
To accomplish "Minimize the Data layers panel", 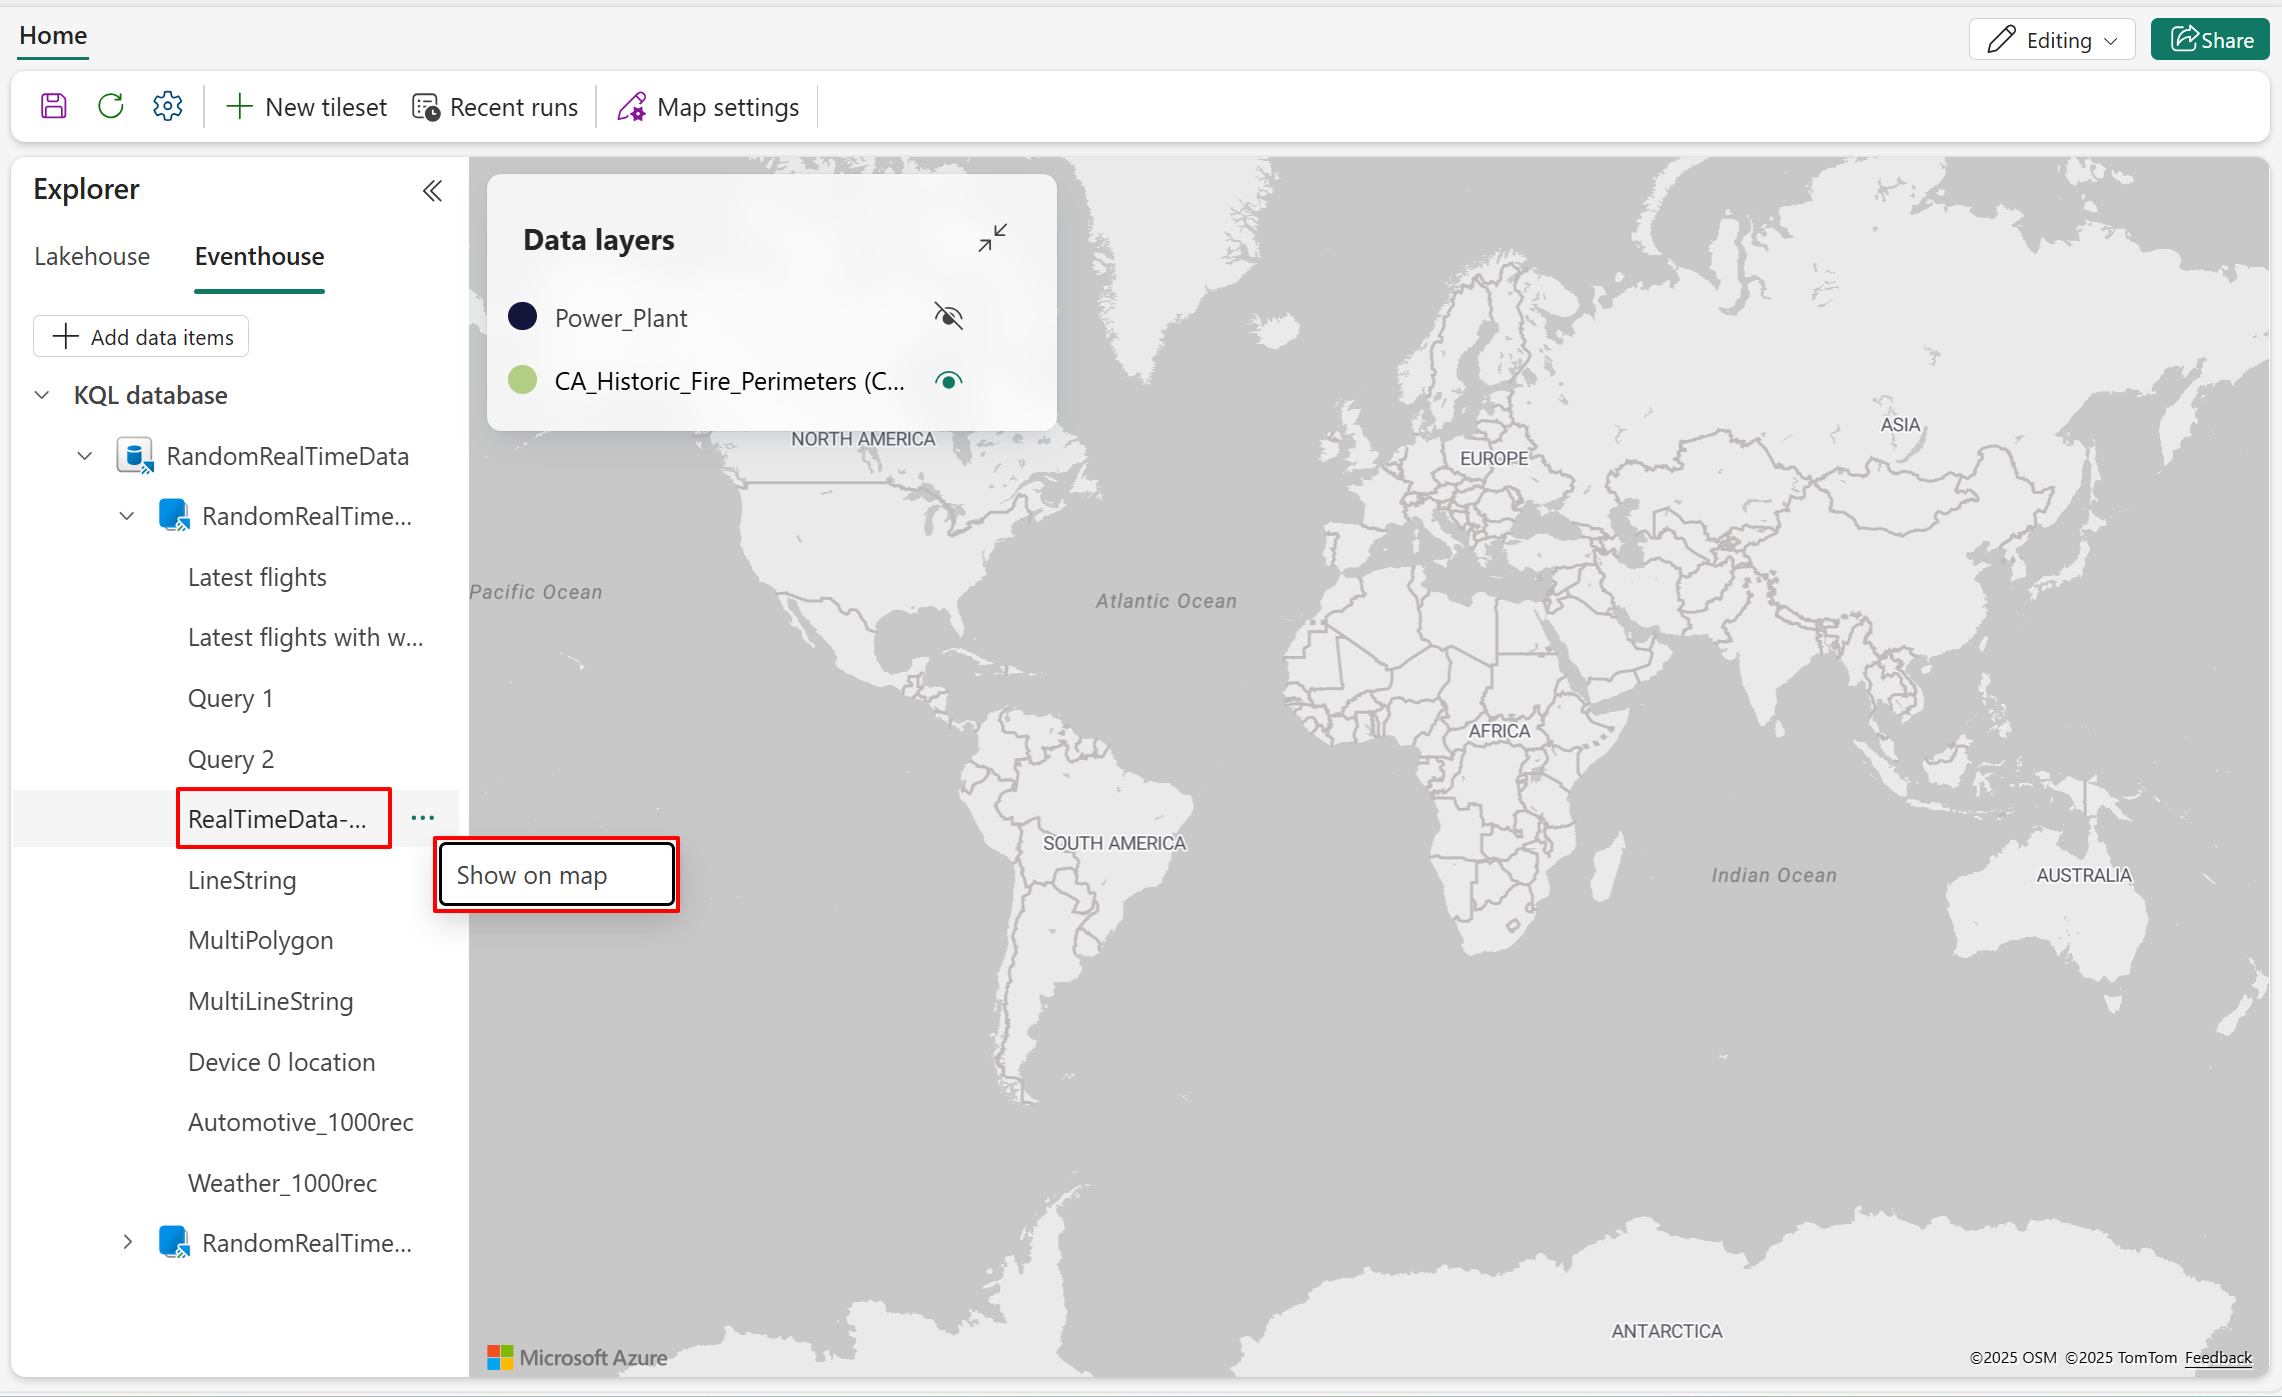I will 992,238.
